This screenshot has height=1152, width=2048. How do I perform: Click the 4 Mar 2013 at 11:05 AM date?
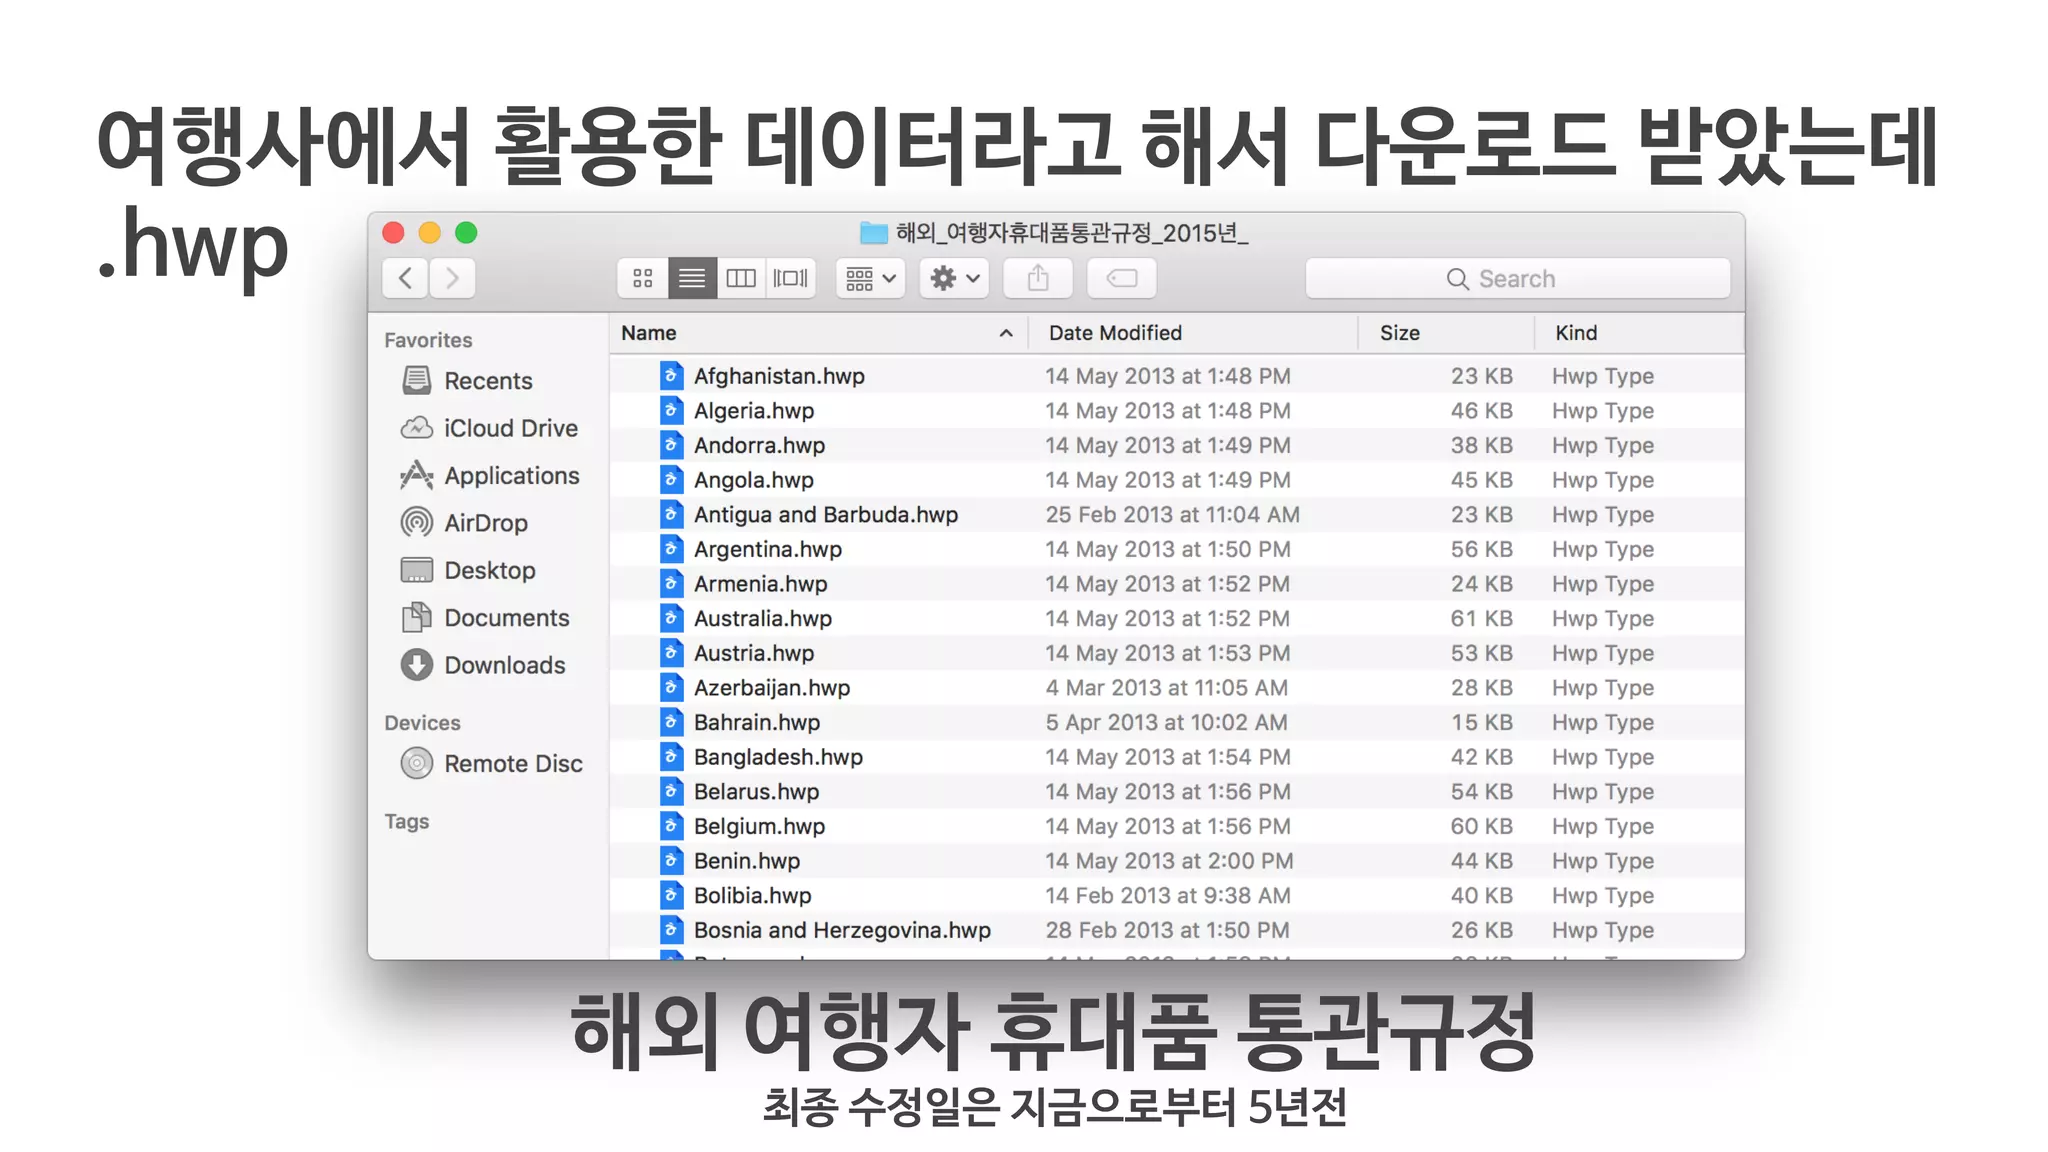[1166, 688]
